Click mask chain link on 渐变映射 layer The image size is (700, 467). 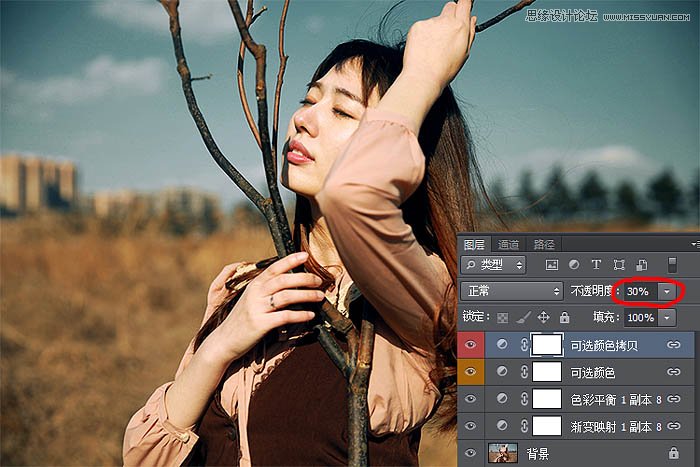coord(524,426)
